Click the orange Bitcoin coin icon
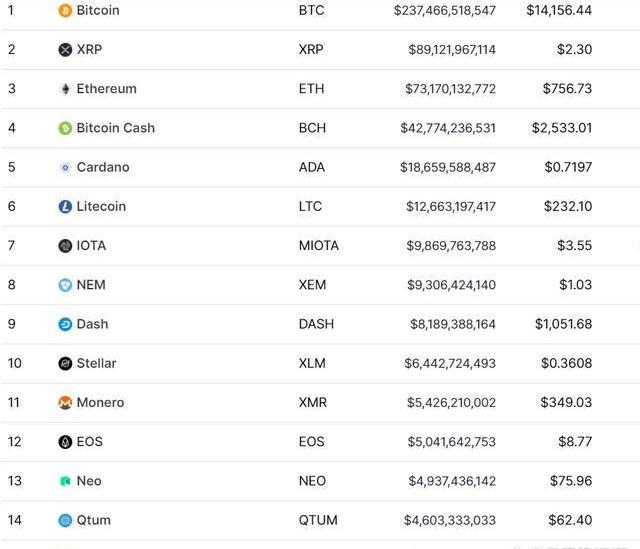This screenshot has width=640, height=549. pyautogui.click(x=65, y=10)
